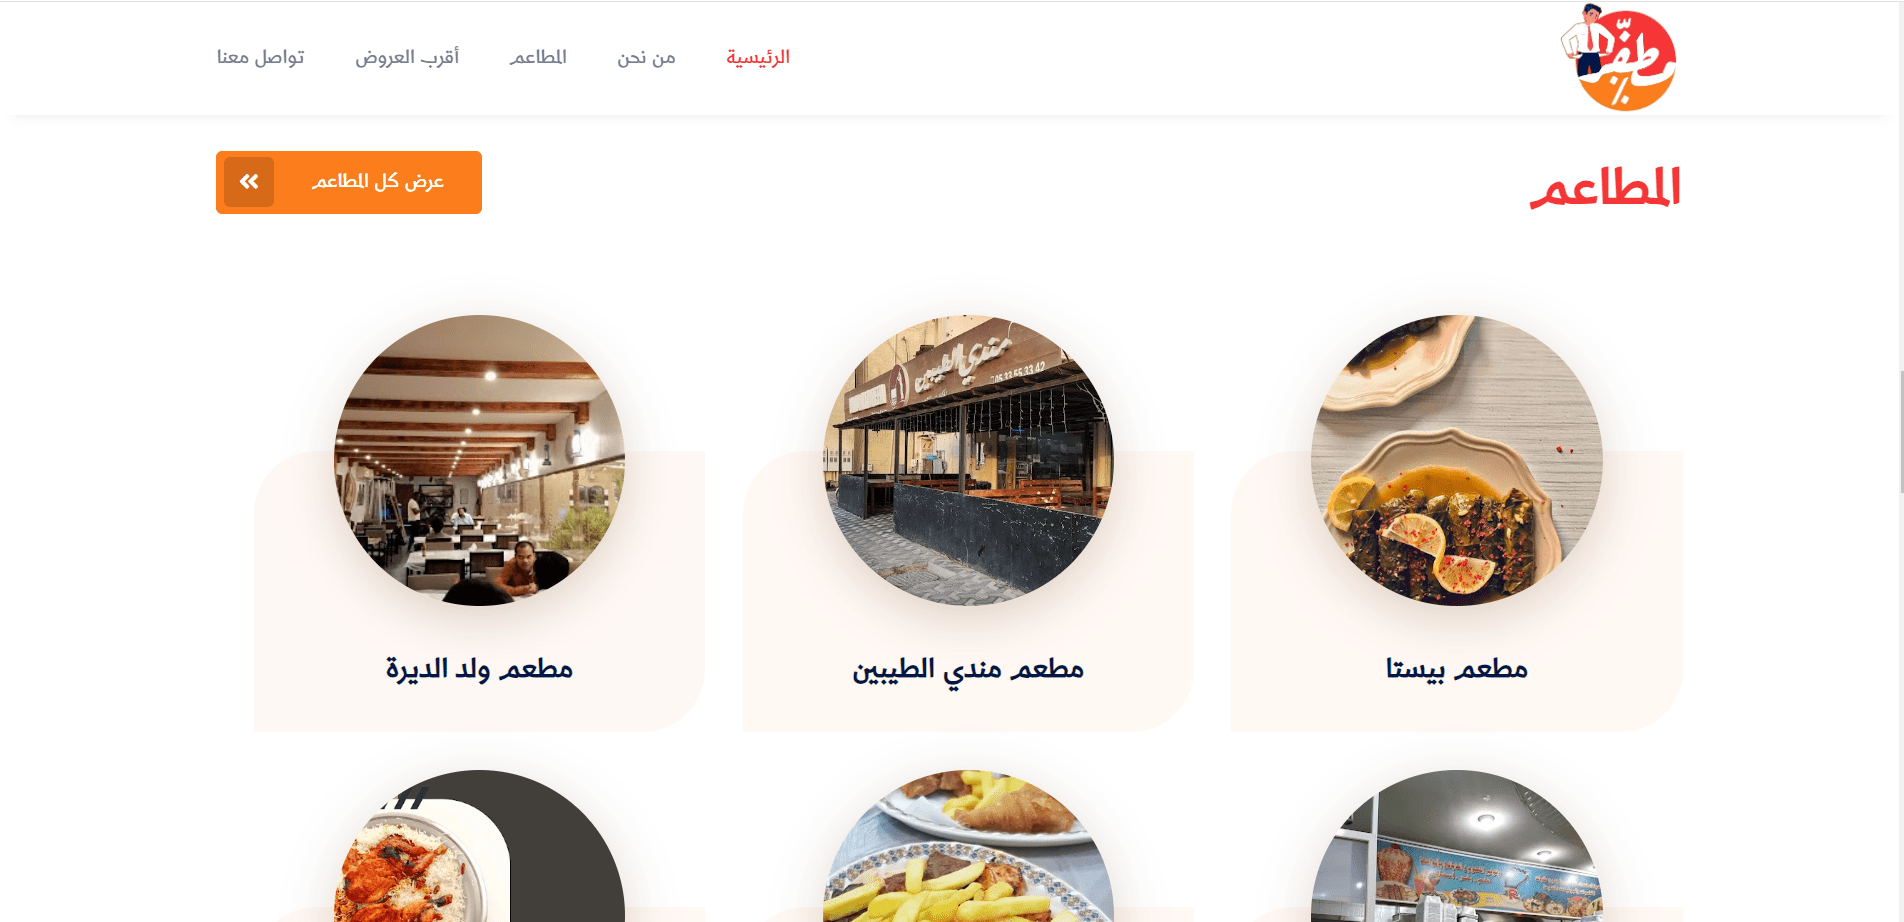Click the red المطاعم section heading
1904x922 pixels.
(1605, 188)
